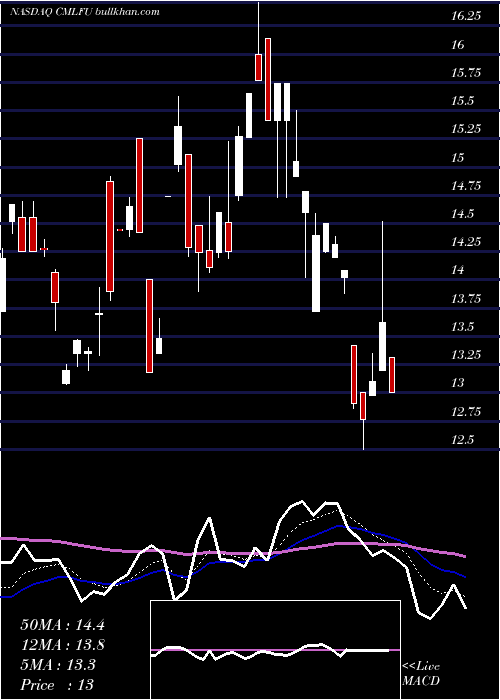Click the 15.25 price axis label

[x=467, y=129]
